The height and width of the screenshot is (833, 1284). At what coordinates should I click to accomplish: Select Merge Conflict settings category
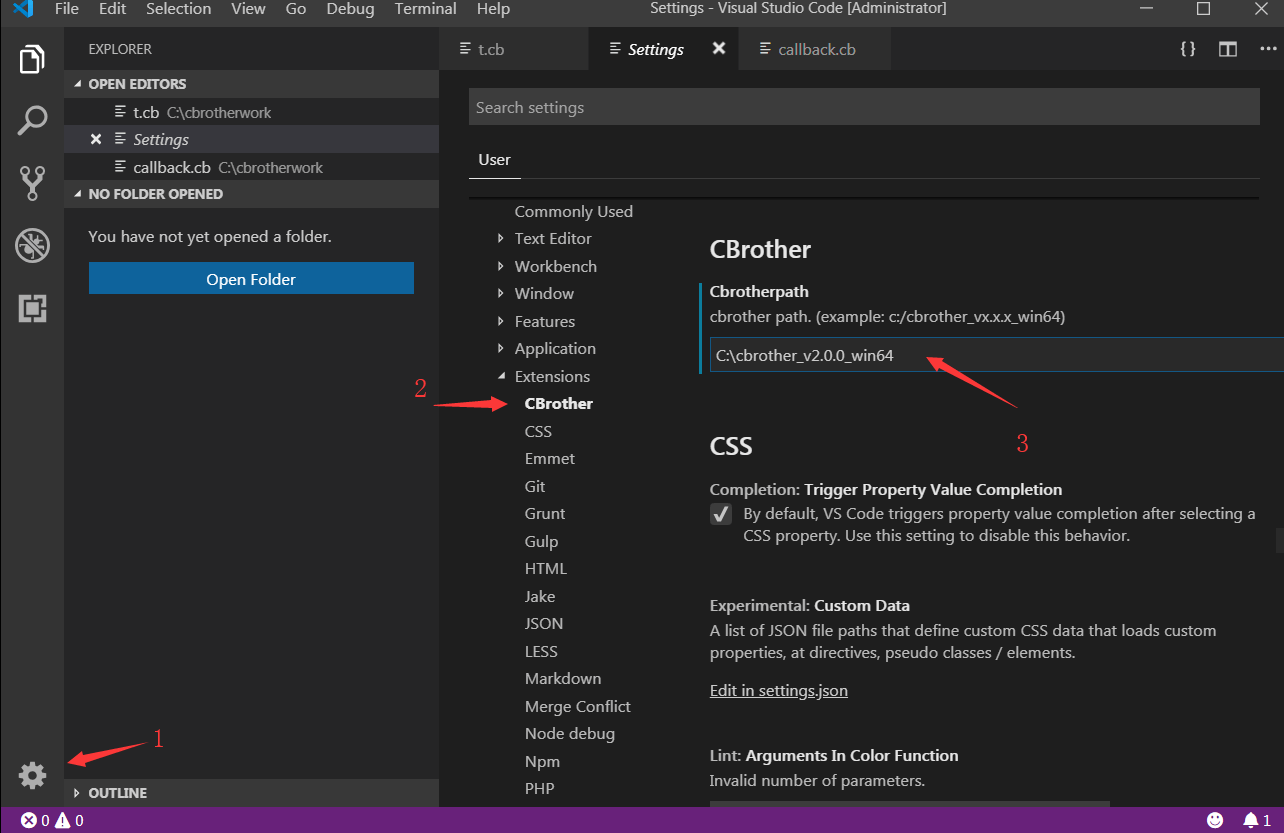tap(578, 707)
